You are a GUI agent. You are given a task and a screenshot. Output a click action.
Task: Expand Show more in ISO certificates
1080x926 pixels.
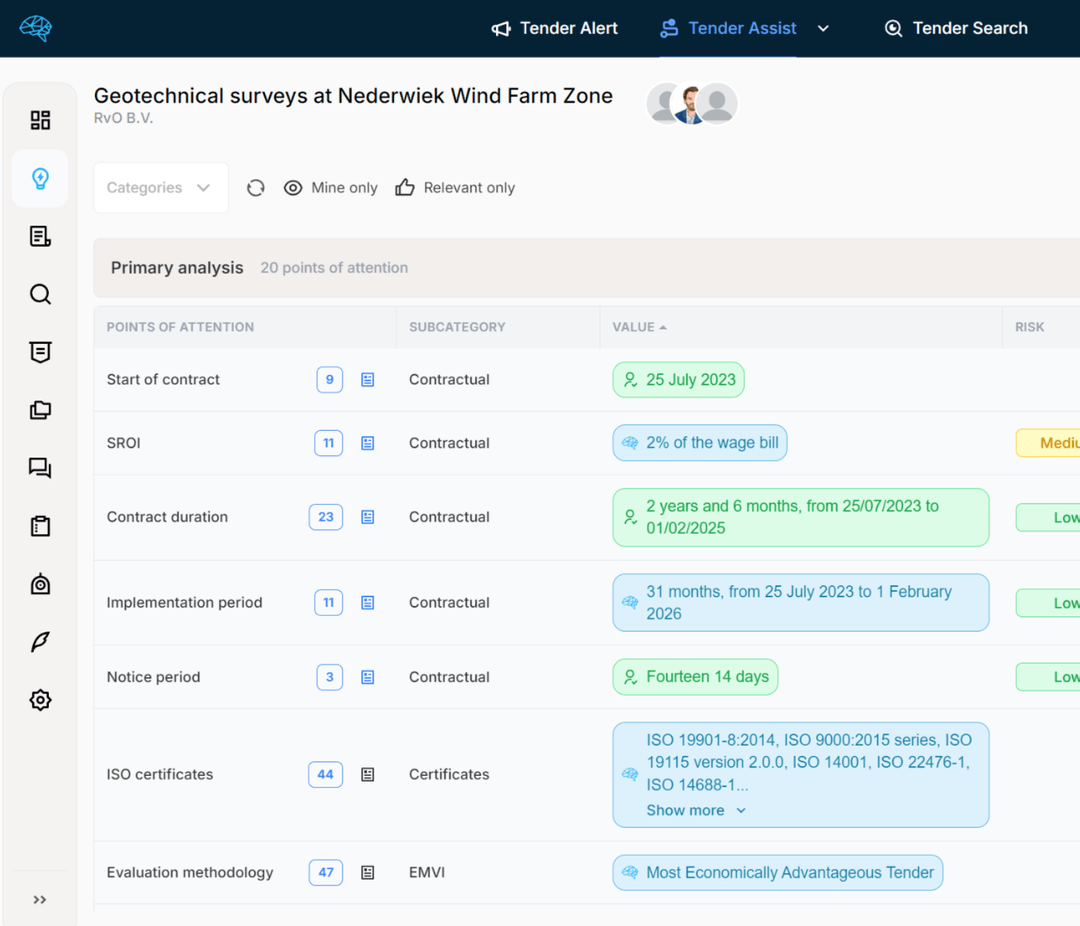[696, 810]
